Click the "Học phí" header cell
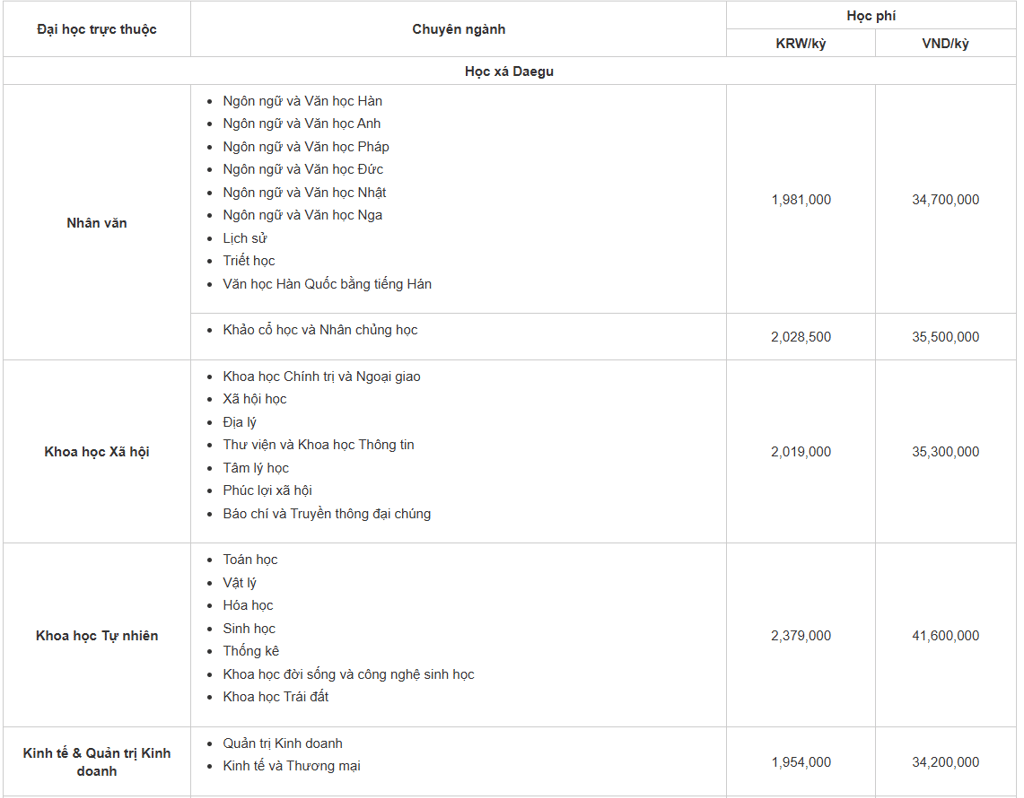The height and width of the screenshot is (798, 1024). point(871,16)
